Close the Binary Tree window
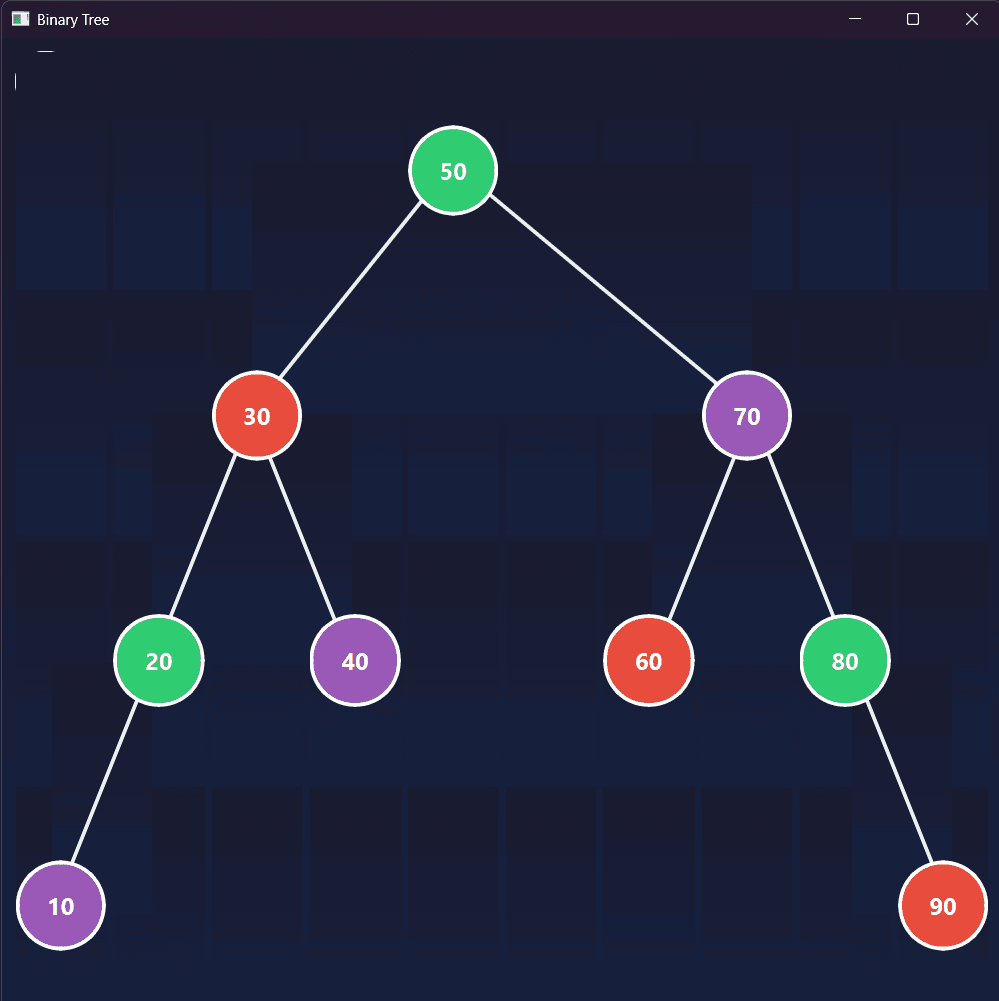The height and width of the screenshot is (1001, 999). tap(972, 19)
